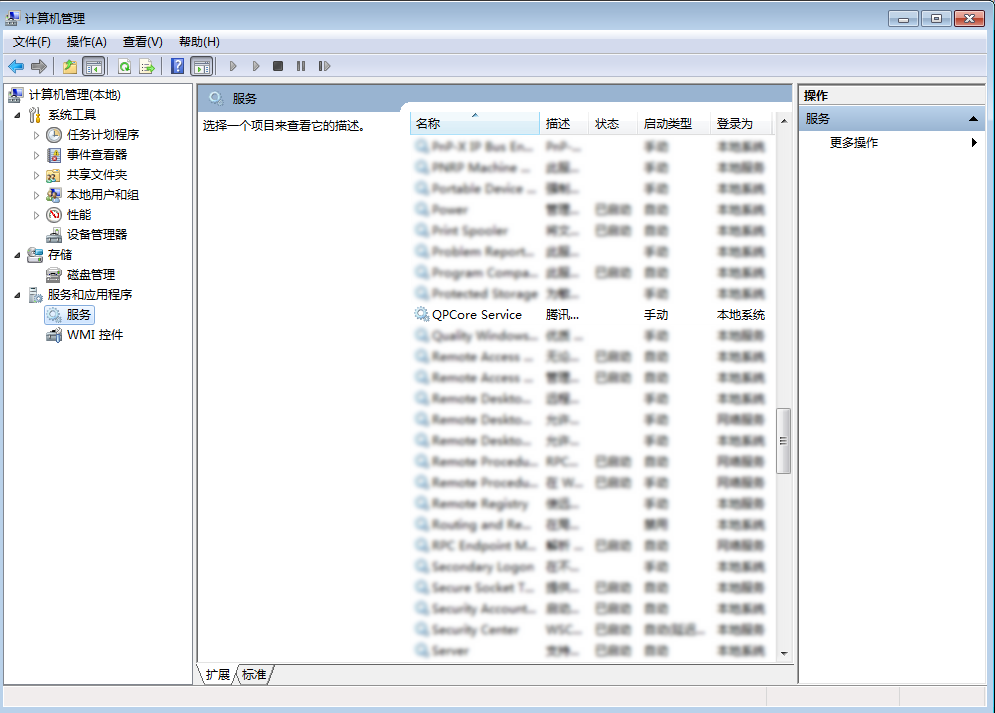Open the 文件(F) menu
The width and height of the screenshot is (995, 713).
tap(32, 42)
